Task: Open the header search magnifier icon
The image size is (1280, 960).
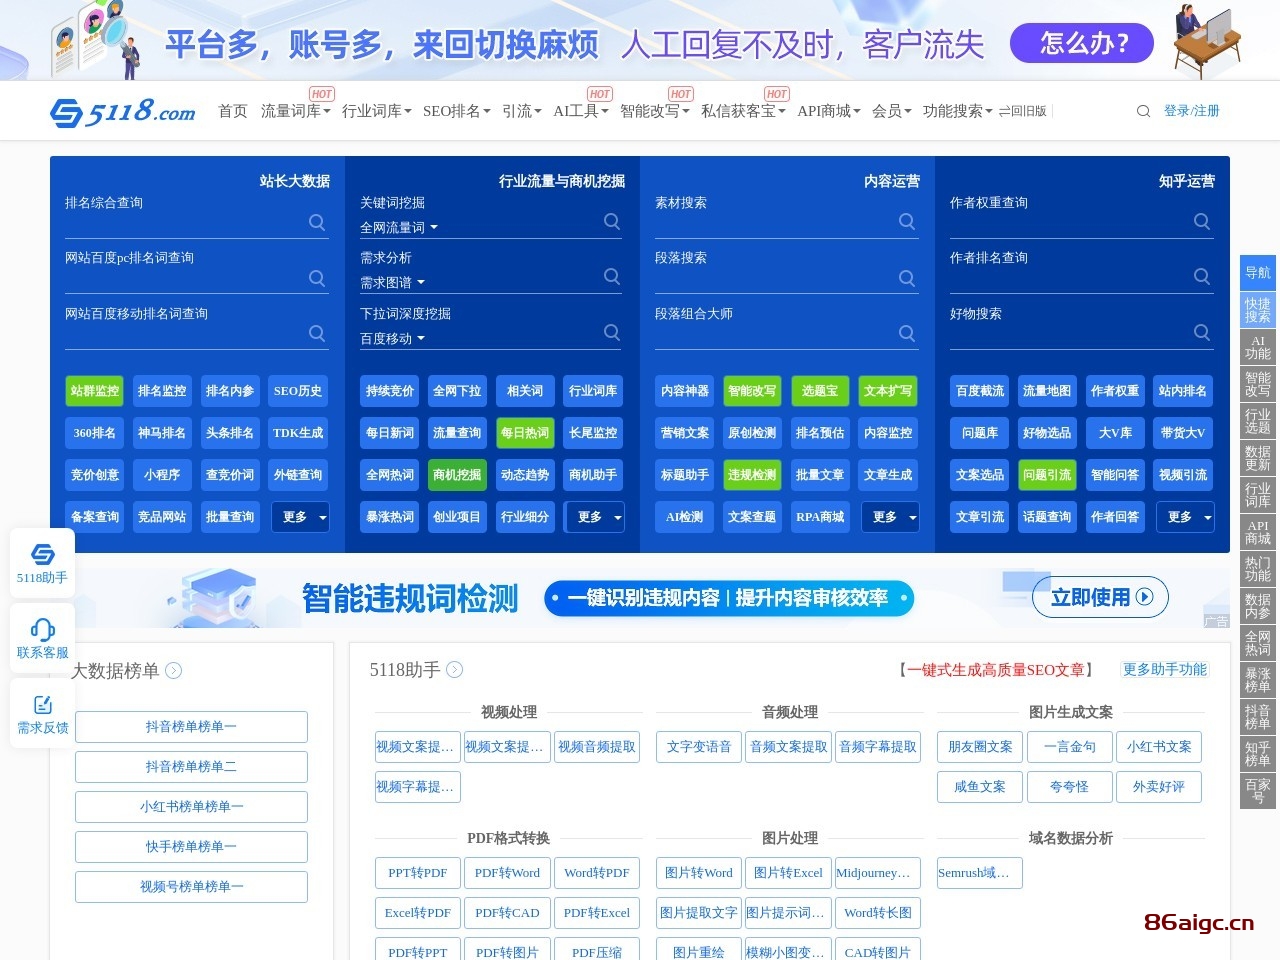Action: [1143, 111]
